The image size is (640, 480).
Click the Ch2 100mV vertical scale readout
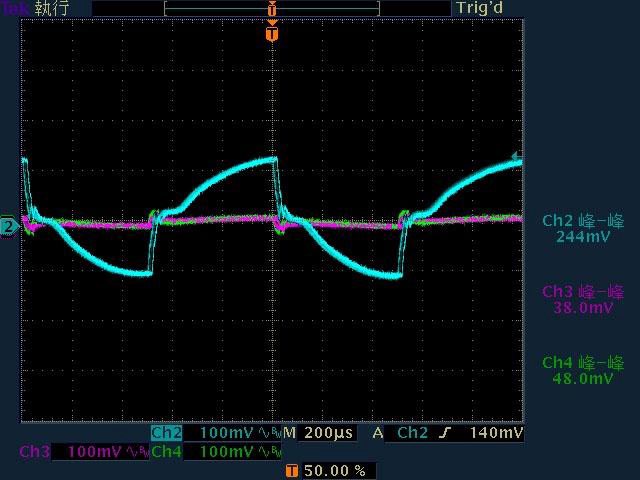click(x=227, y=433)
